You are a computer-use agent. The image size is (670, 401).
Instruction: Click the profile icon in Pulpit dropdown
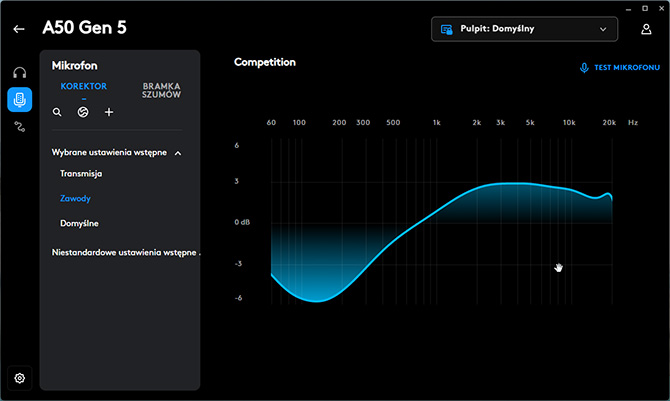pyautogui.click(x=447, y=29)
